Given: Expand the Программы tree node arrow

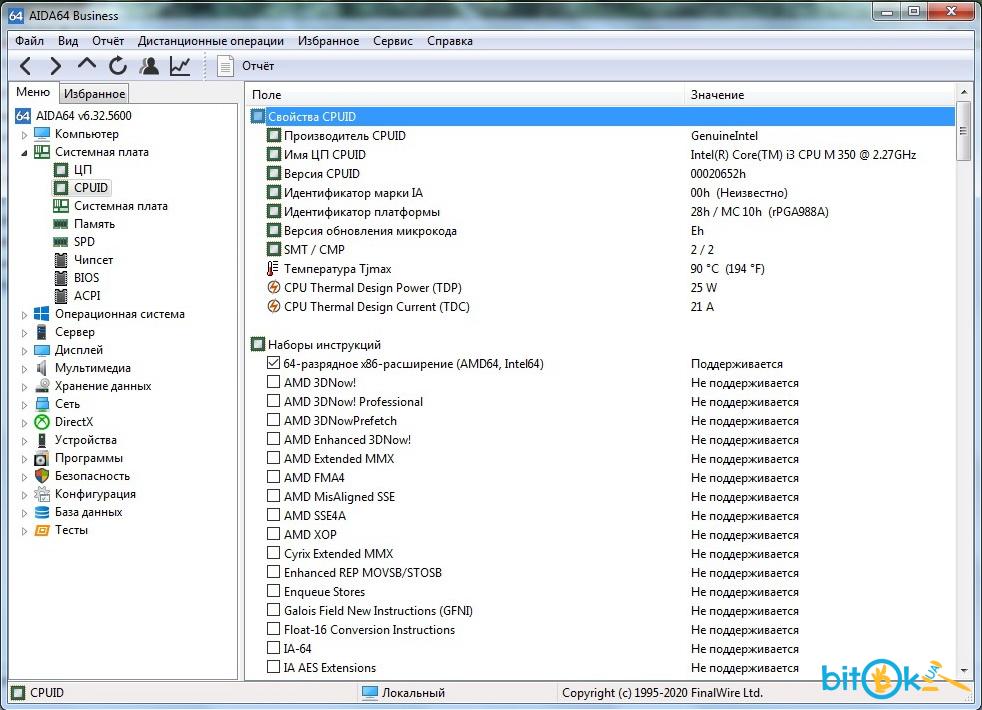Looking at the screenshot, I should [x=24, y=459].
